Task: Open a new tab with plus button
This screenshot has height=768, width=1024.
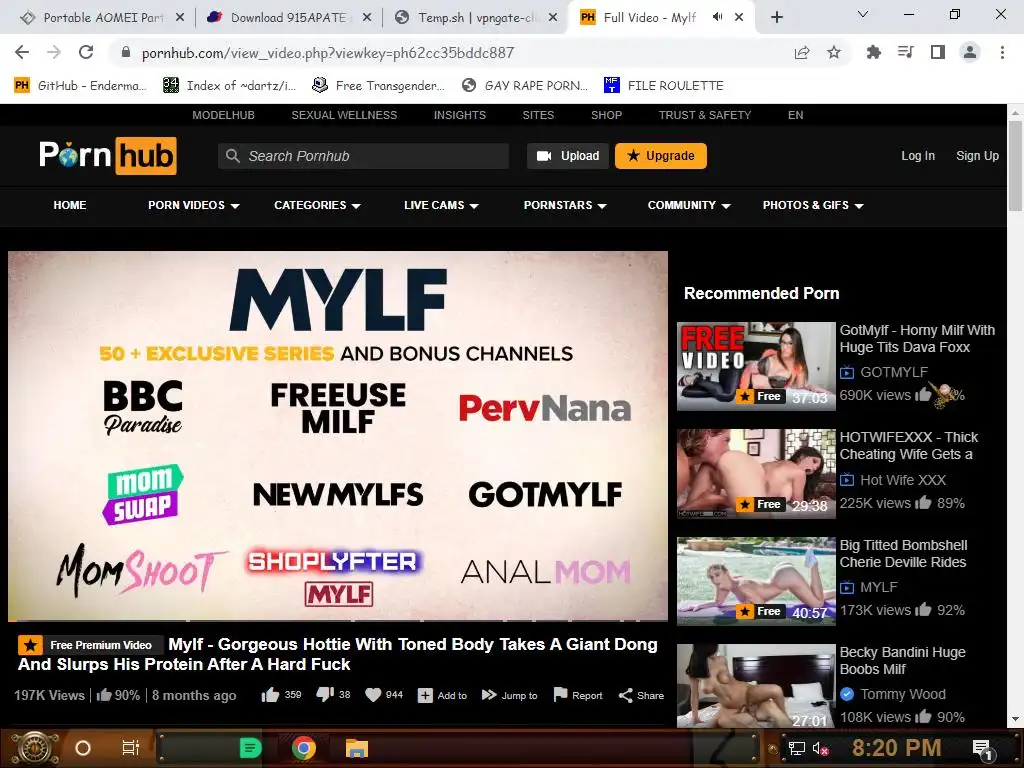Action: pyautogui.click(x=776, y=17)
